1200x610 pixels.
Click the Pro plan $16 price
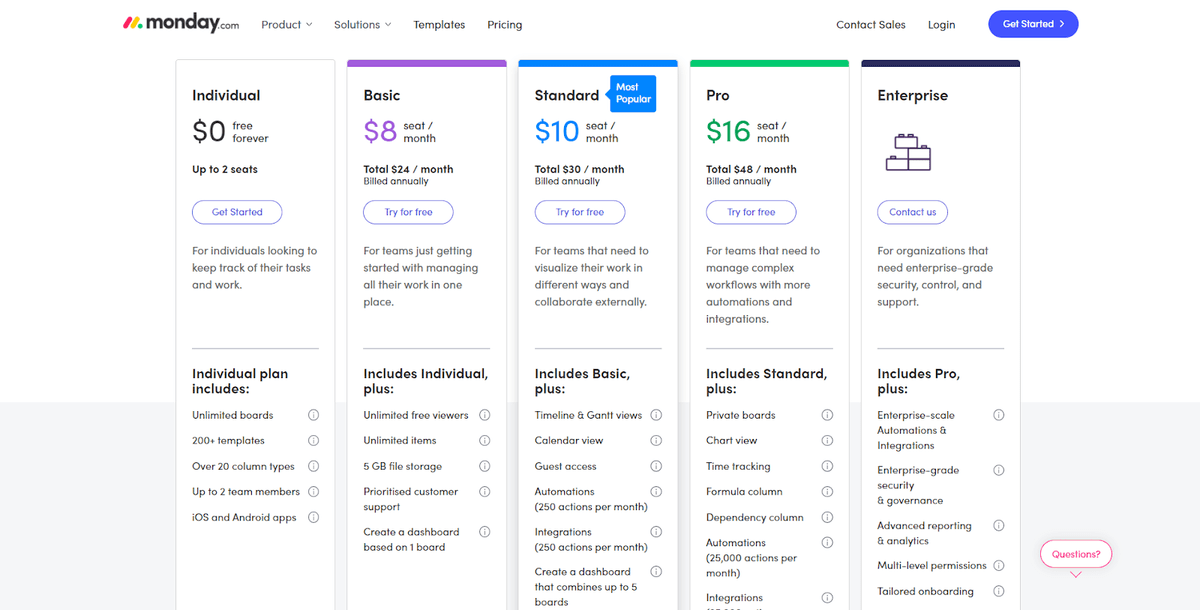728,132
